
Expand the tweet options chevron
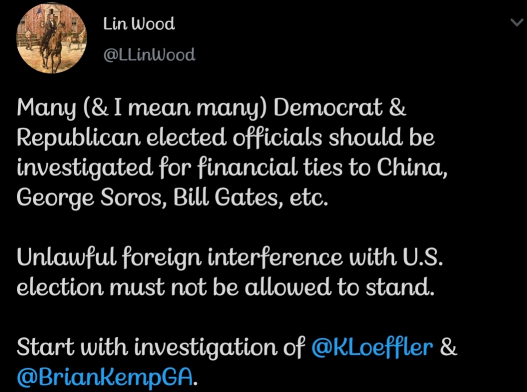point(517,23)
